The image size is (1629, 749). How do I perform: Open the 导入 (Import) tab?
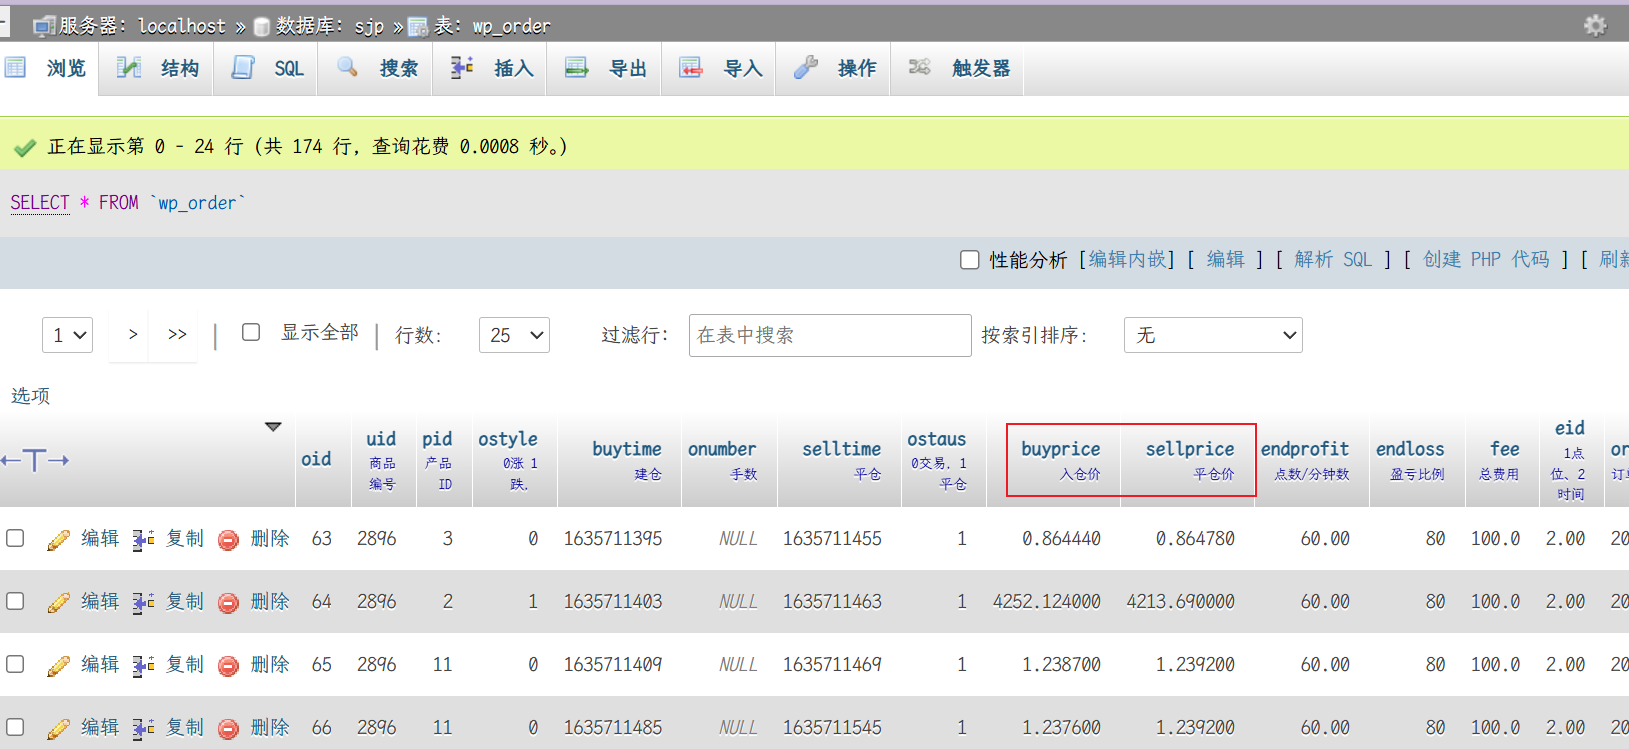coord(720,68)
